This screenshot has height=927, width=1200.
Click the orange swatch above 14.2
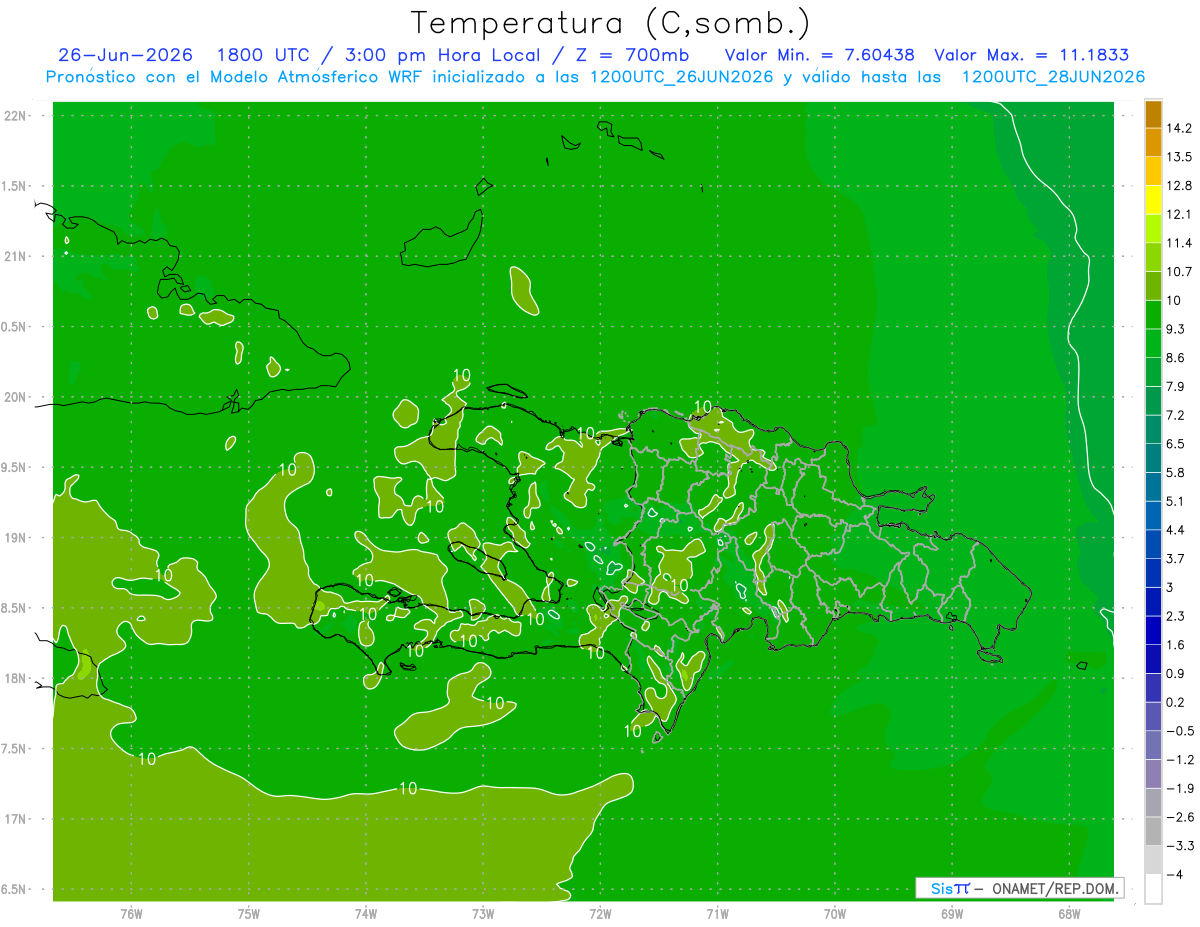click(1153, 114)
